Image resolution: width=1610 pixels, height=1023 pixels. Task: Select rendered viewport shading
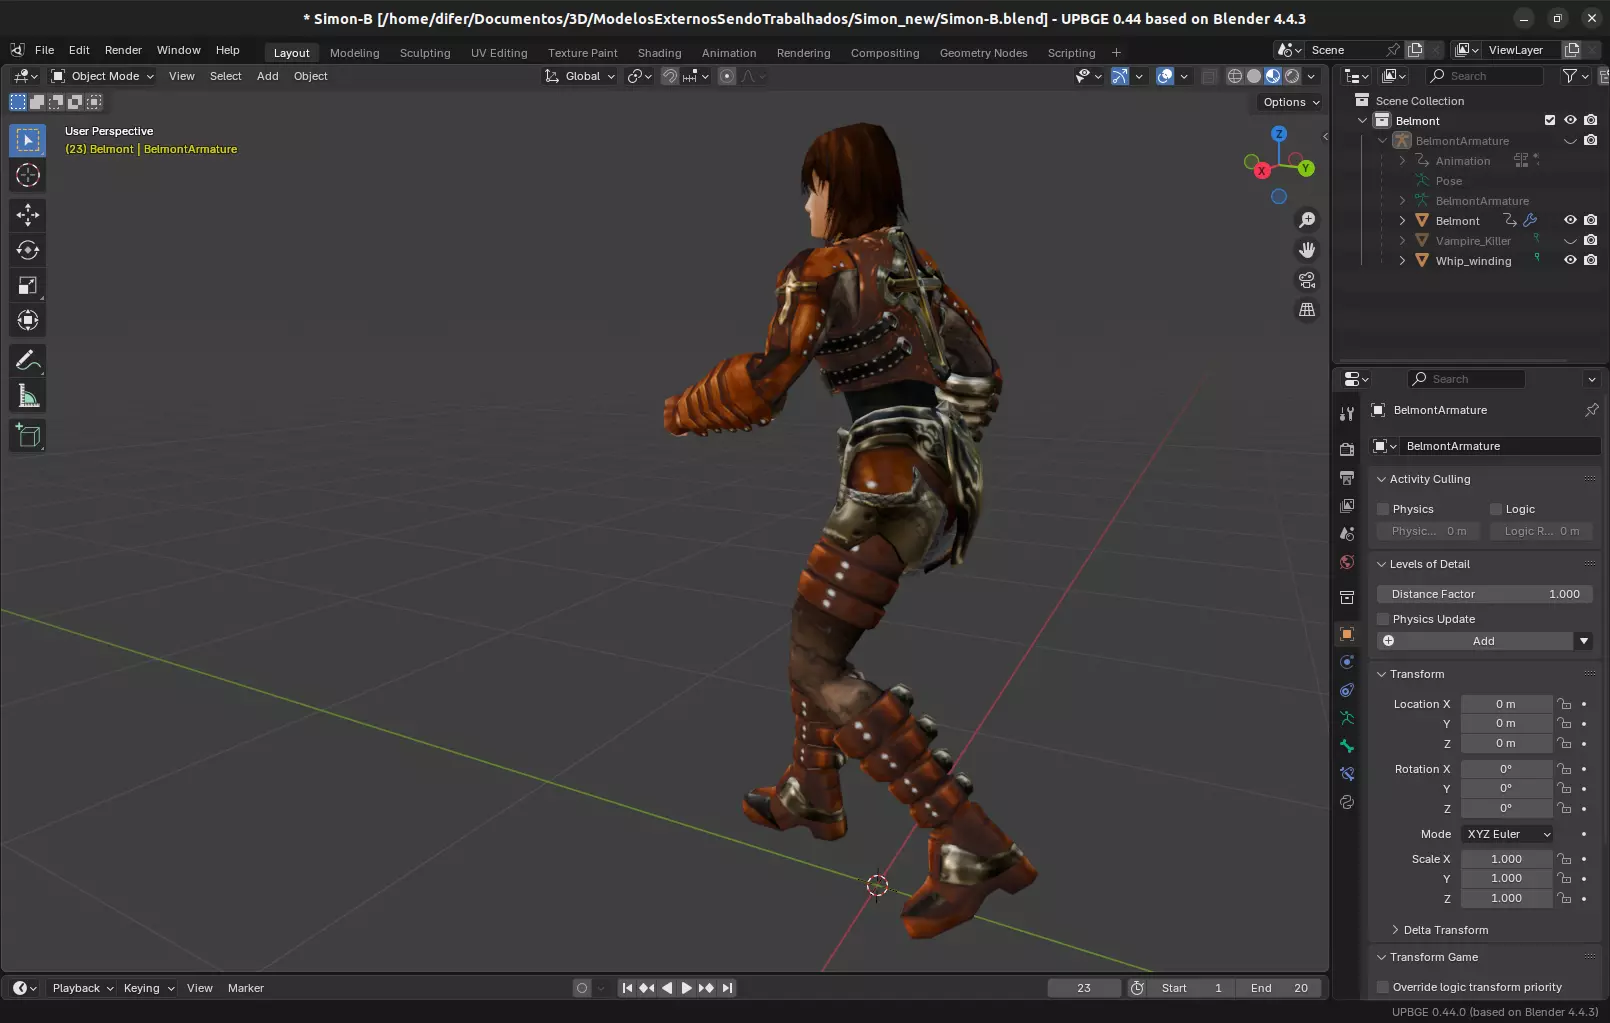[1292, 76]
